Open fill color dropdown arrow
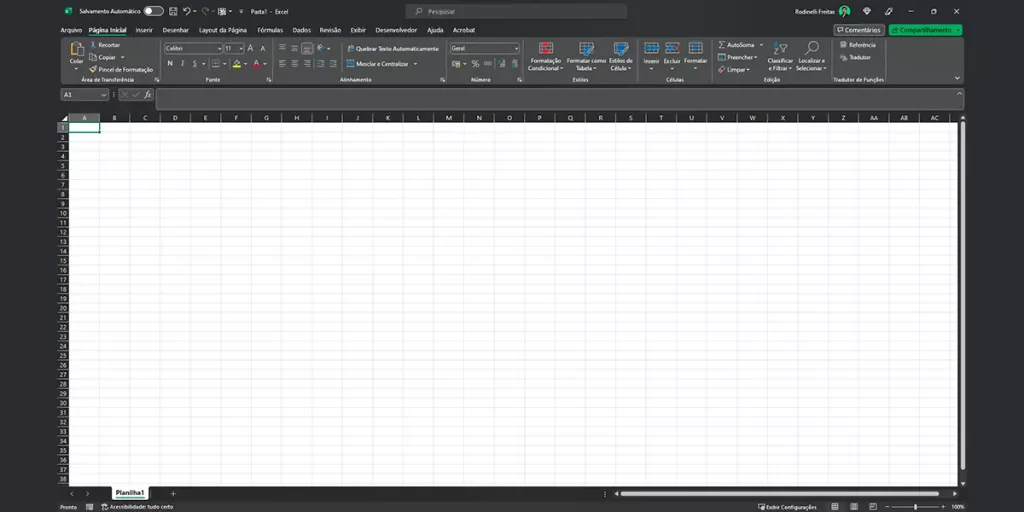The width and height of the screenshot is (1024, 512). 246,64
